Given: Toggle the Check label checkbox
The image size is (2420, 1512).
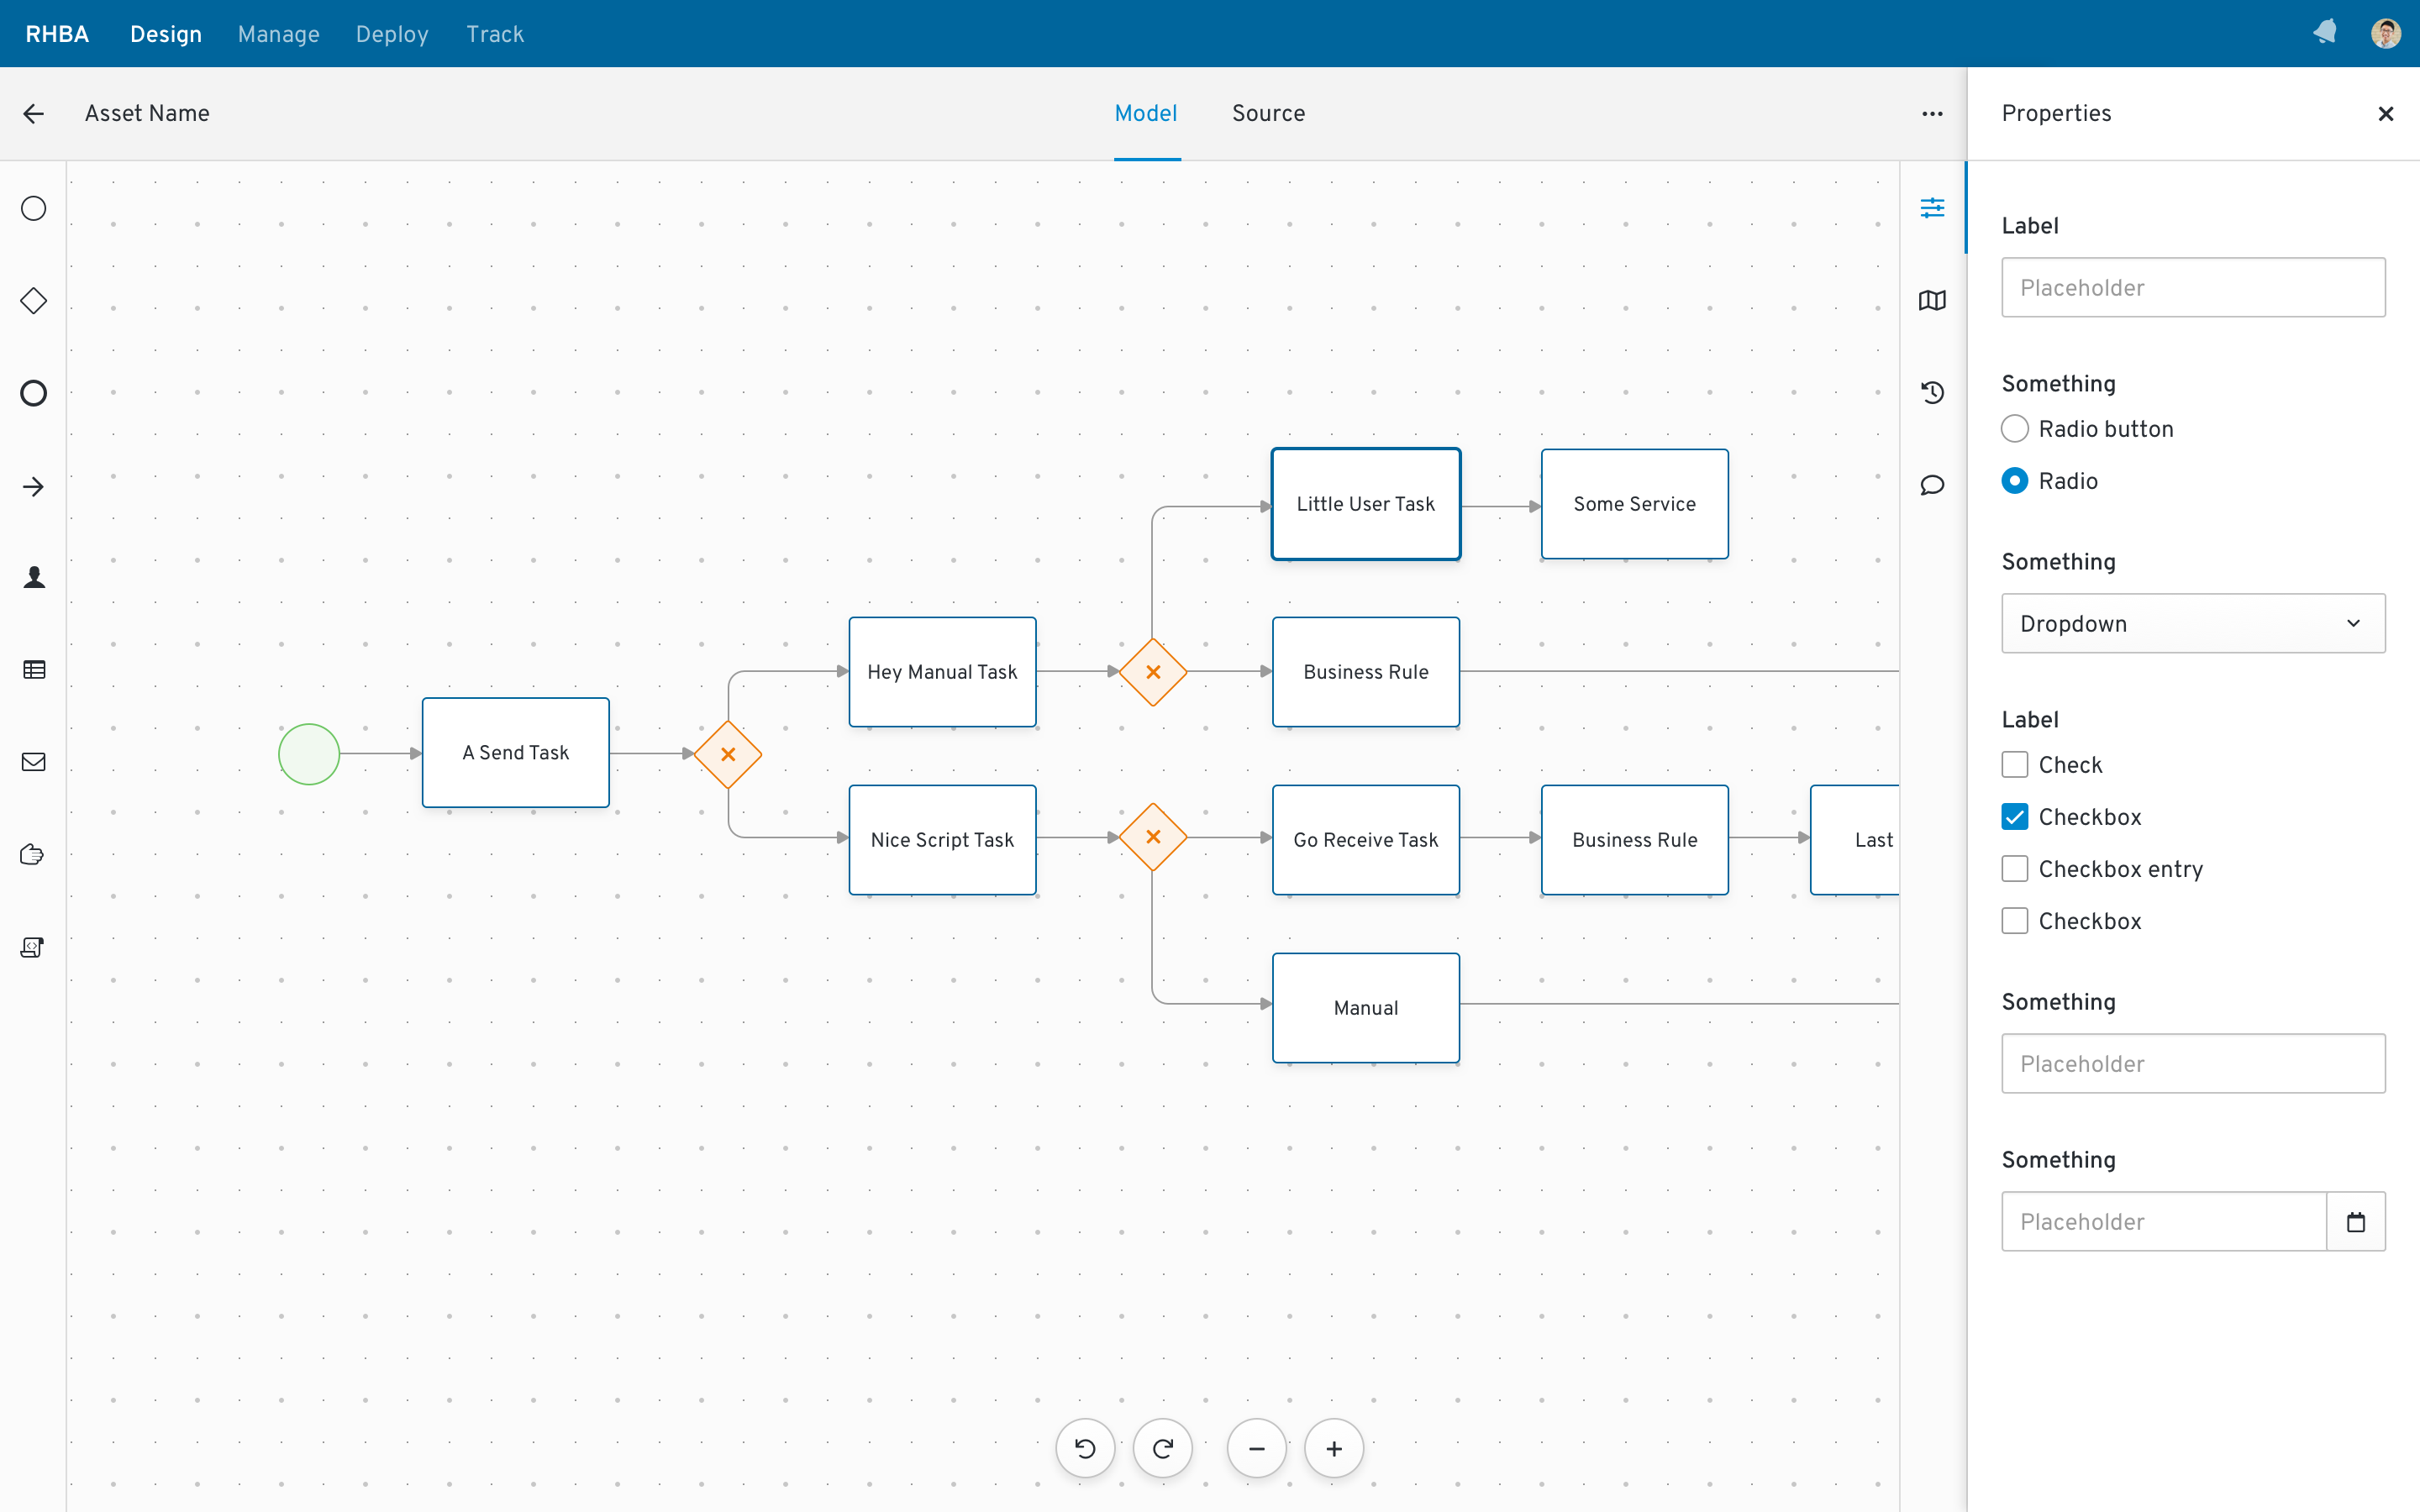Looking at the screenshot, I should point(2014,764).
